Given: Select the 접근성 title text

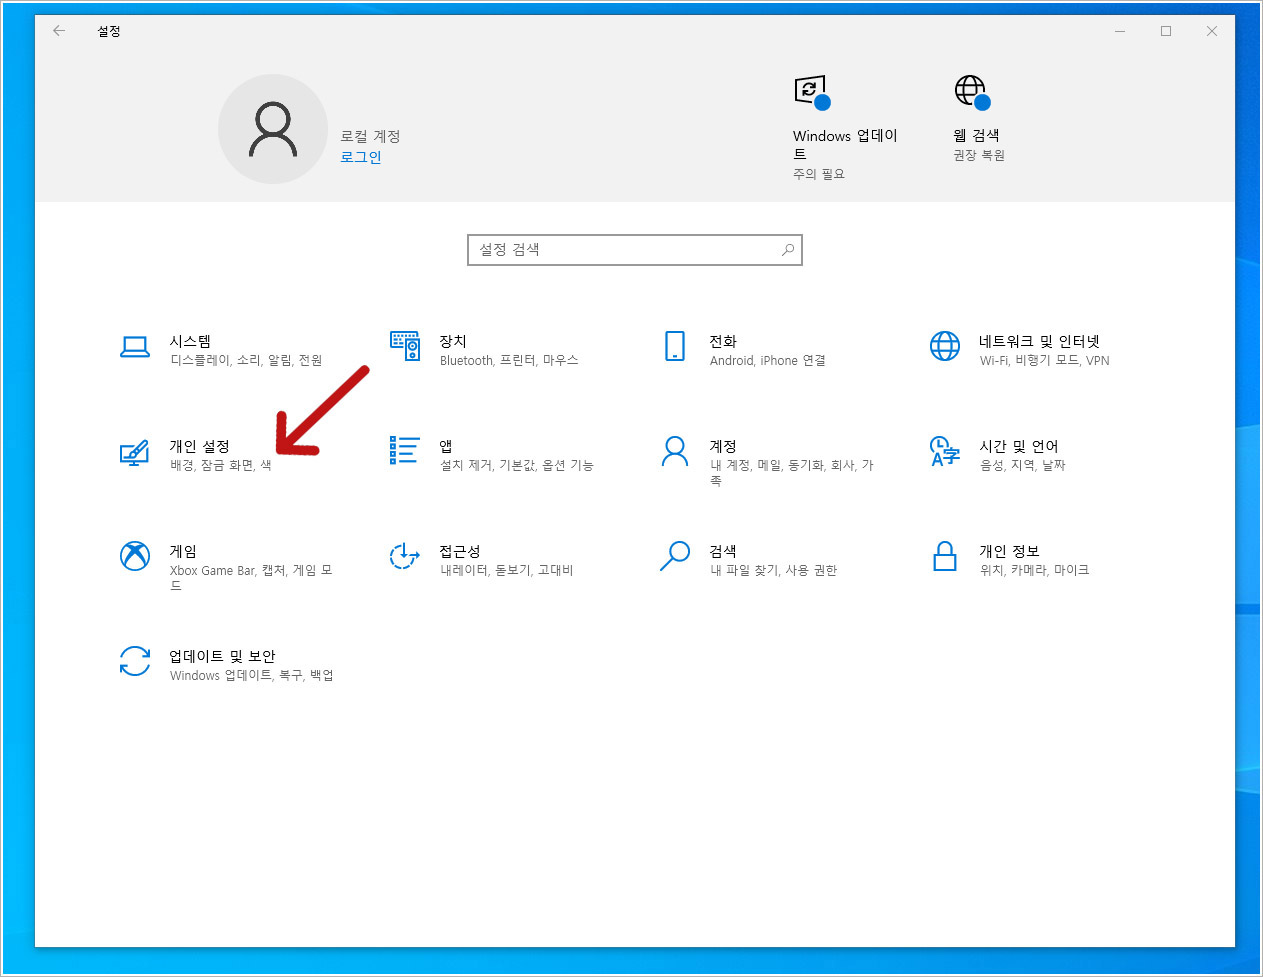Looking at the screenshot, I should tap(460, 551).
